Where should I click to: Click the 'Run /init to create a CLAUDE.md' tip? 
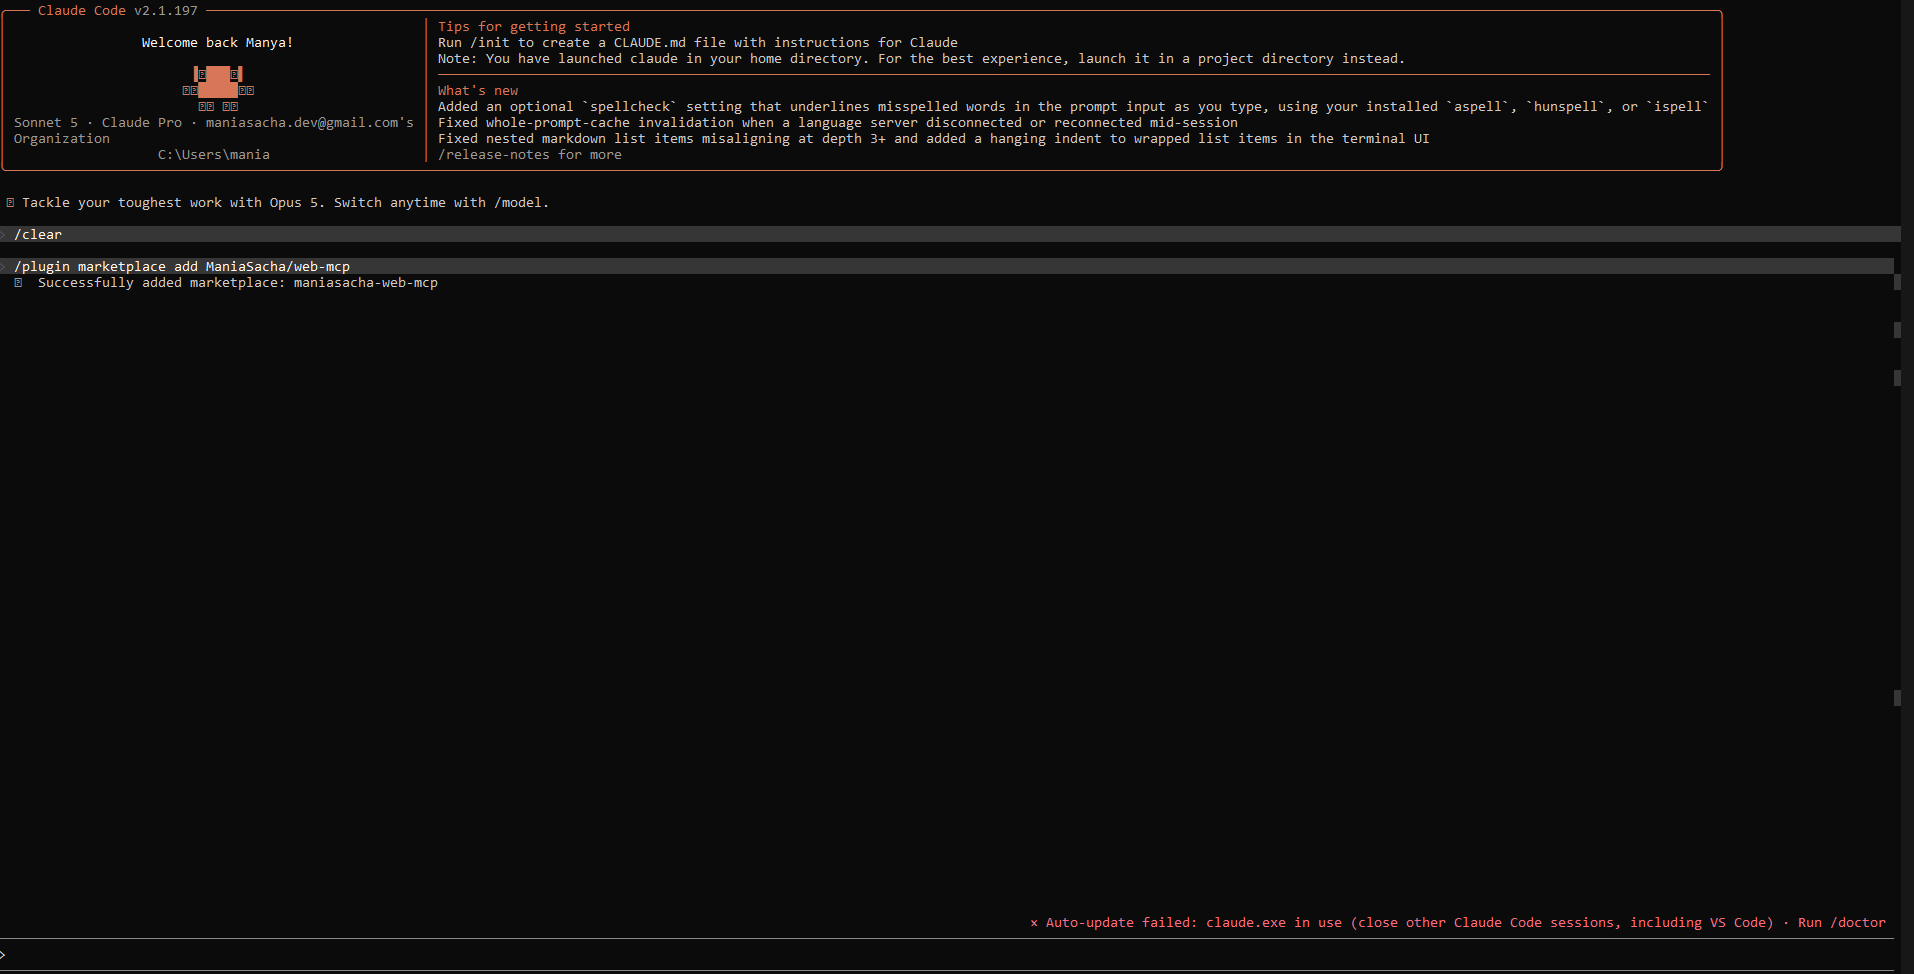(698, 43)
